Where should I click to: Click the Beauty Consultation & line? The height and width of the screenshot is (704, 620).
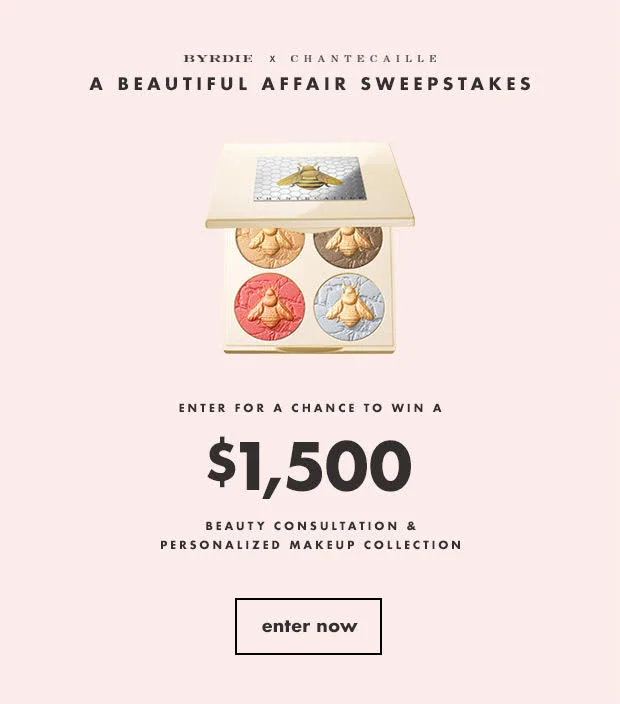tap(311, 526)
